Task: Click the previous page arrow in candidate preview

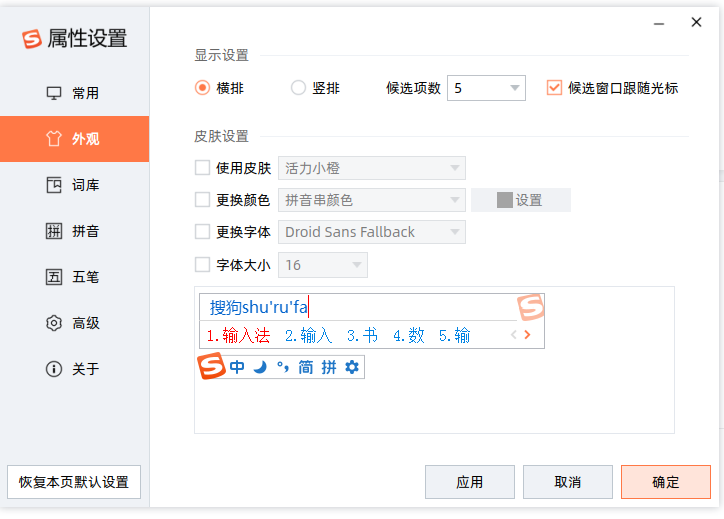Action: point(513,335)
